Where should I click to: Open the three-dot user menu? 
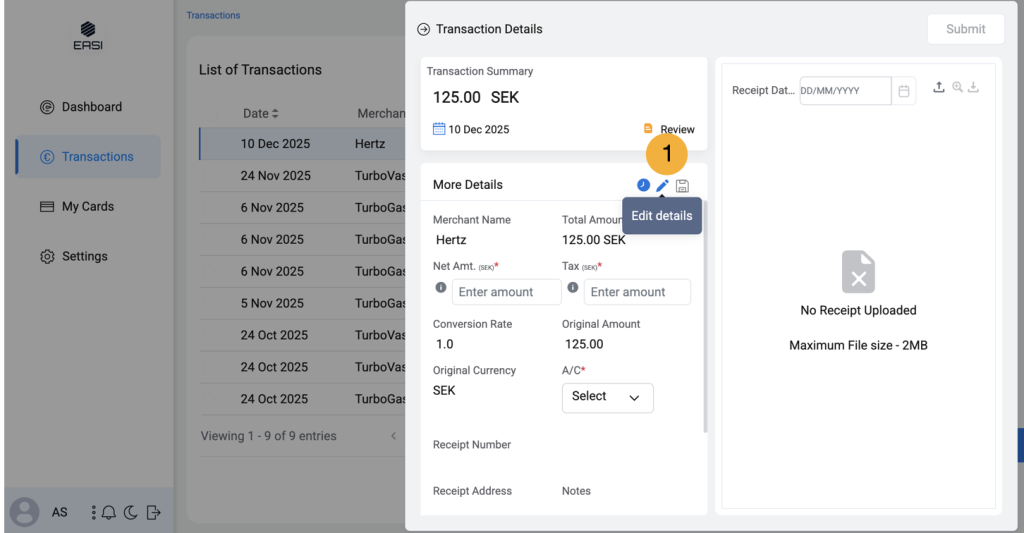[x=94, y=513]
